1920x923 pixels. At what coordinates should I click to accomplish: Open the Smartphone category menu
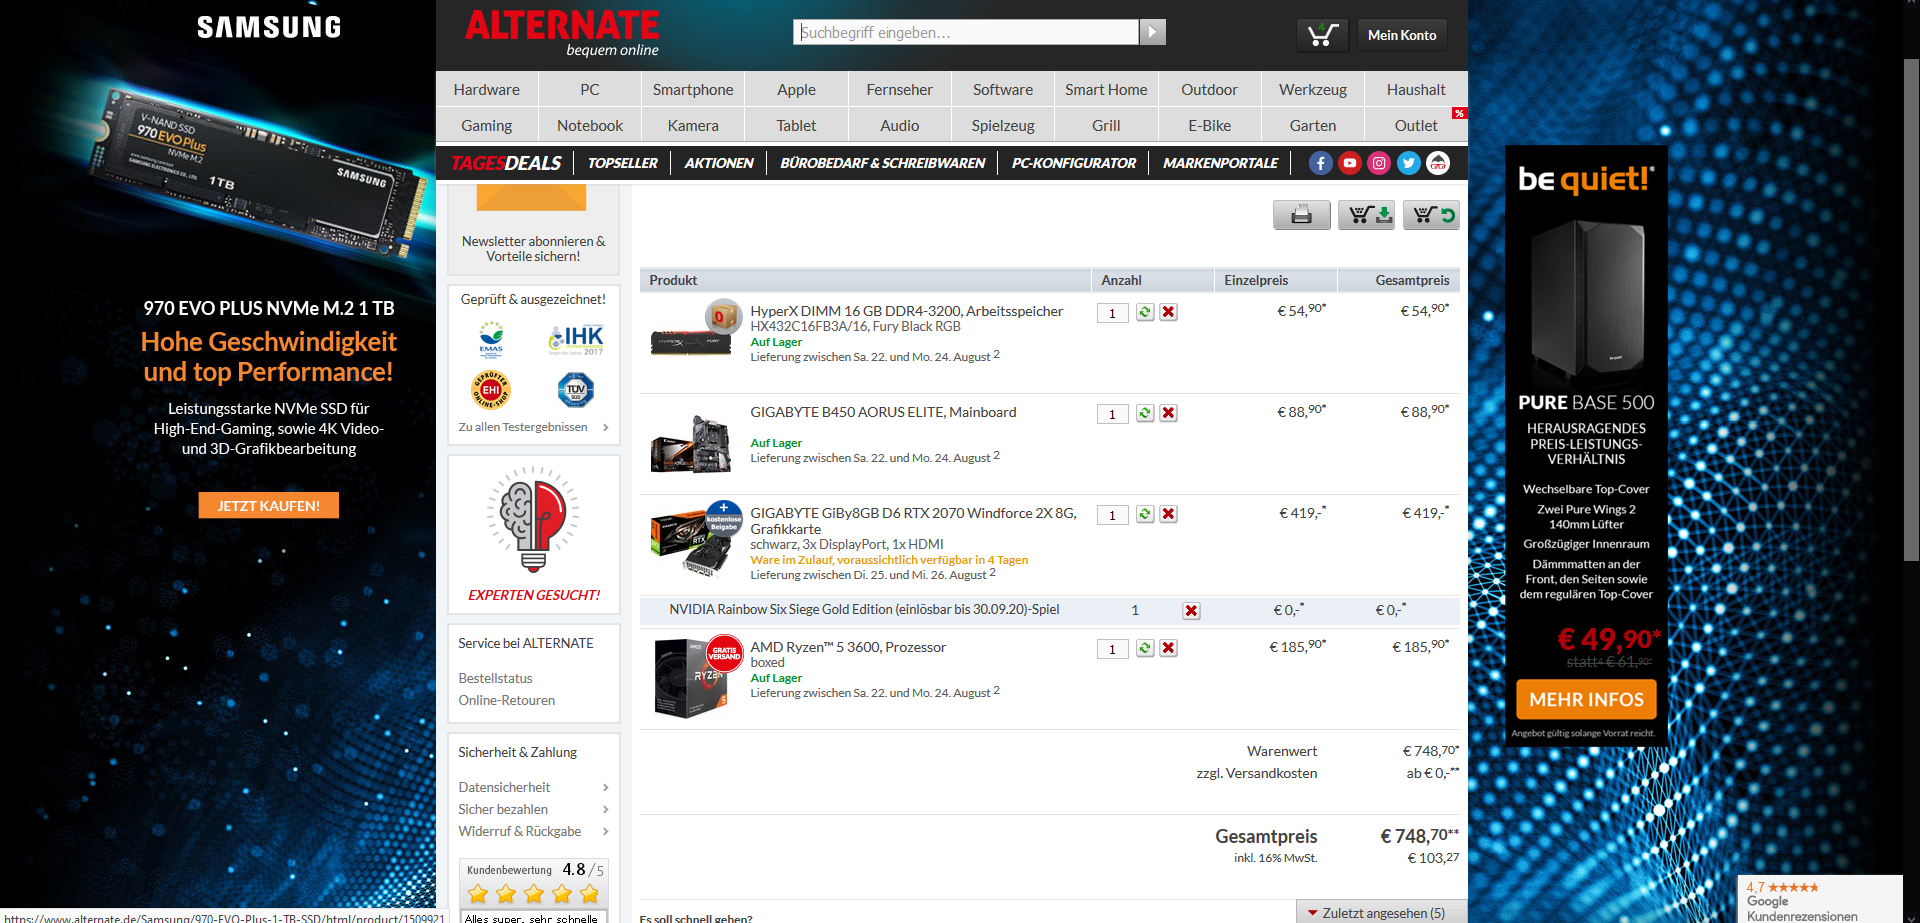[693, 89]
